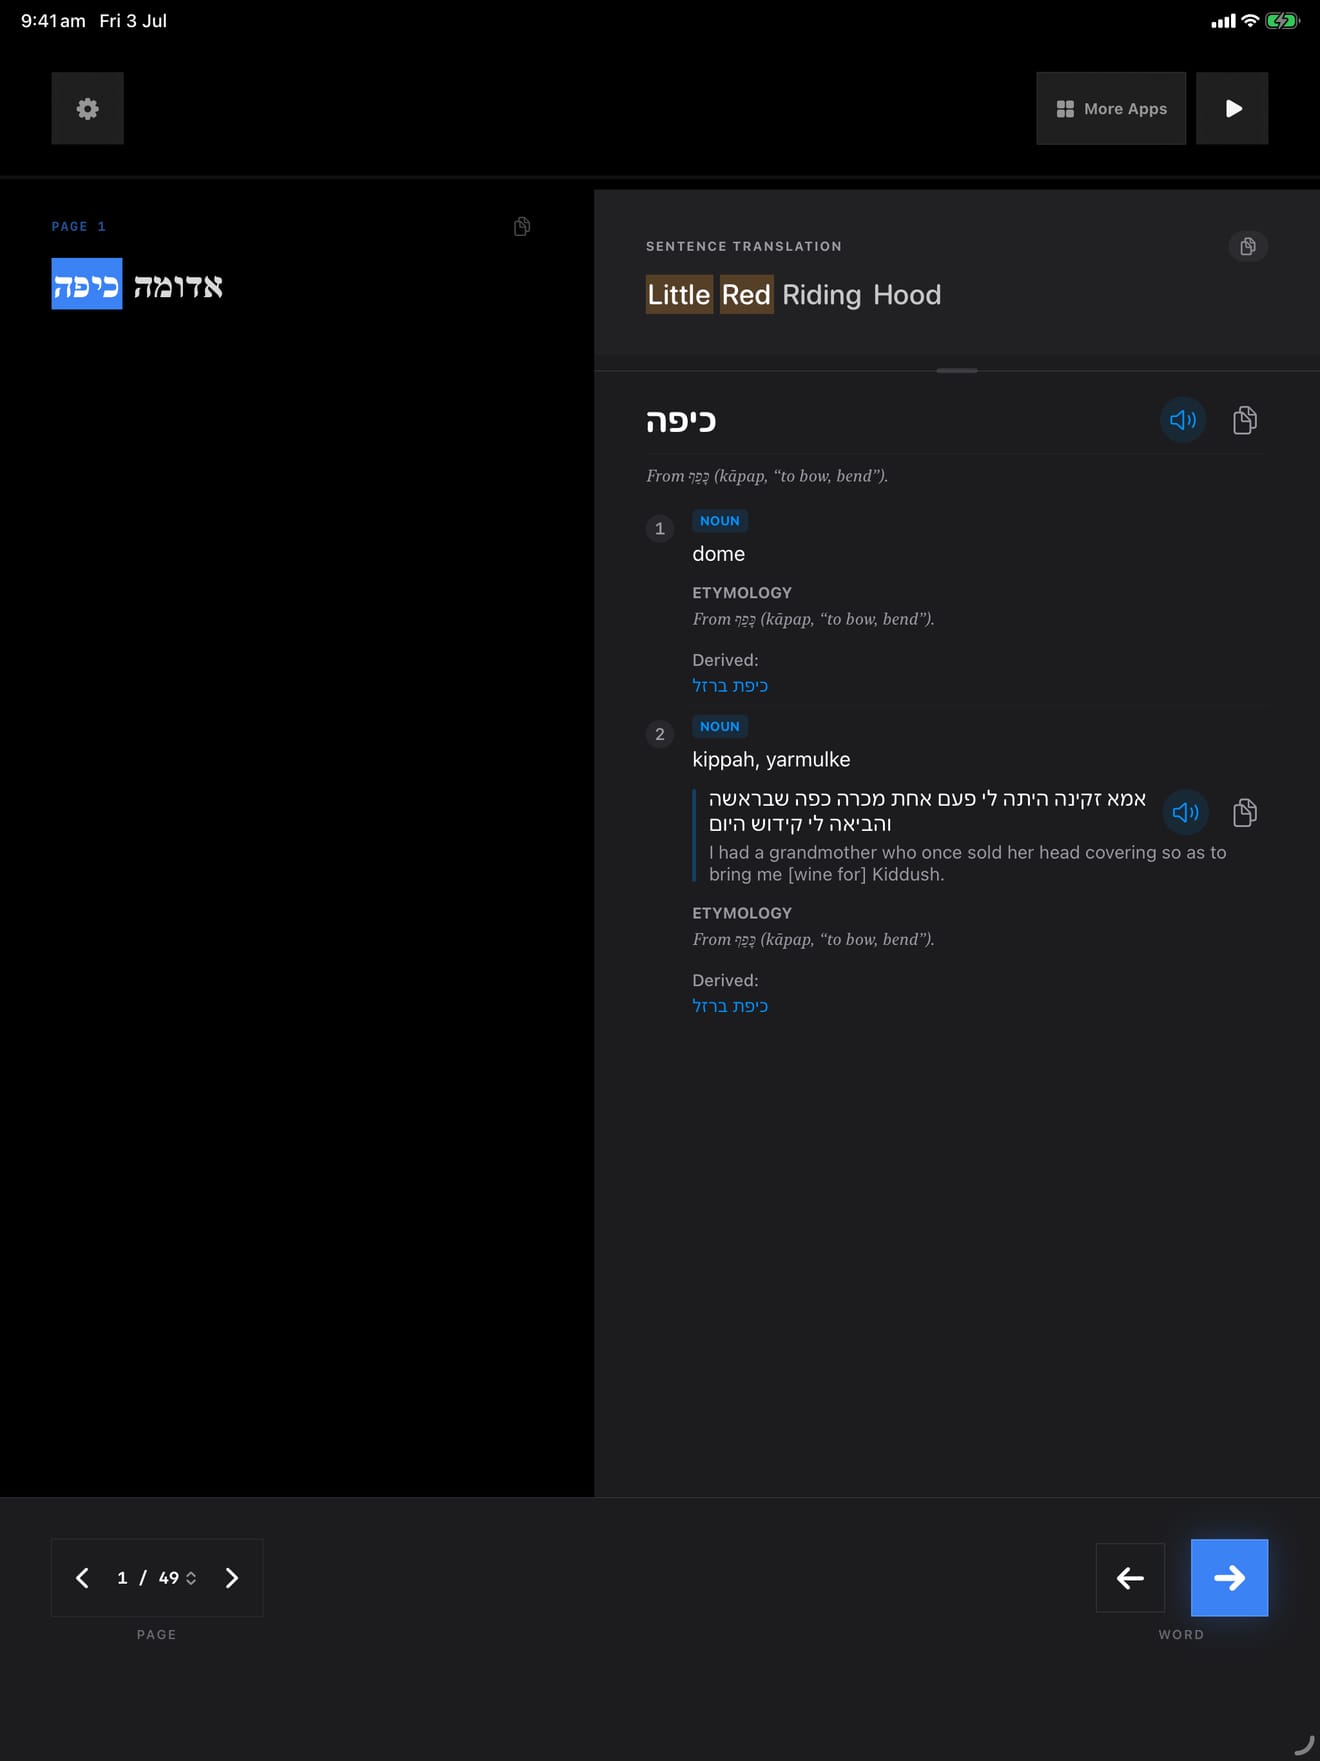The width and height of the screenshot is (1320, 1761).
Task: Play audio for the Hebrew example sentence
Action: pyautogui.click(x=1186, y=812)
